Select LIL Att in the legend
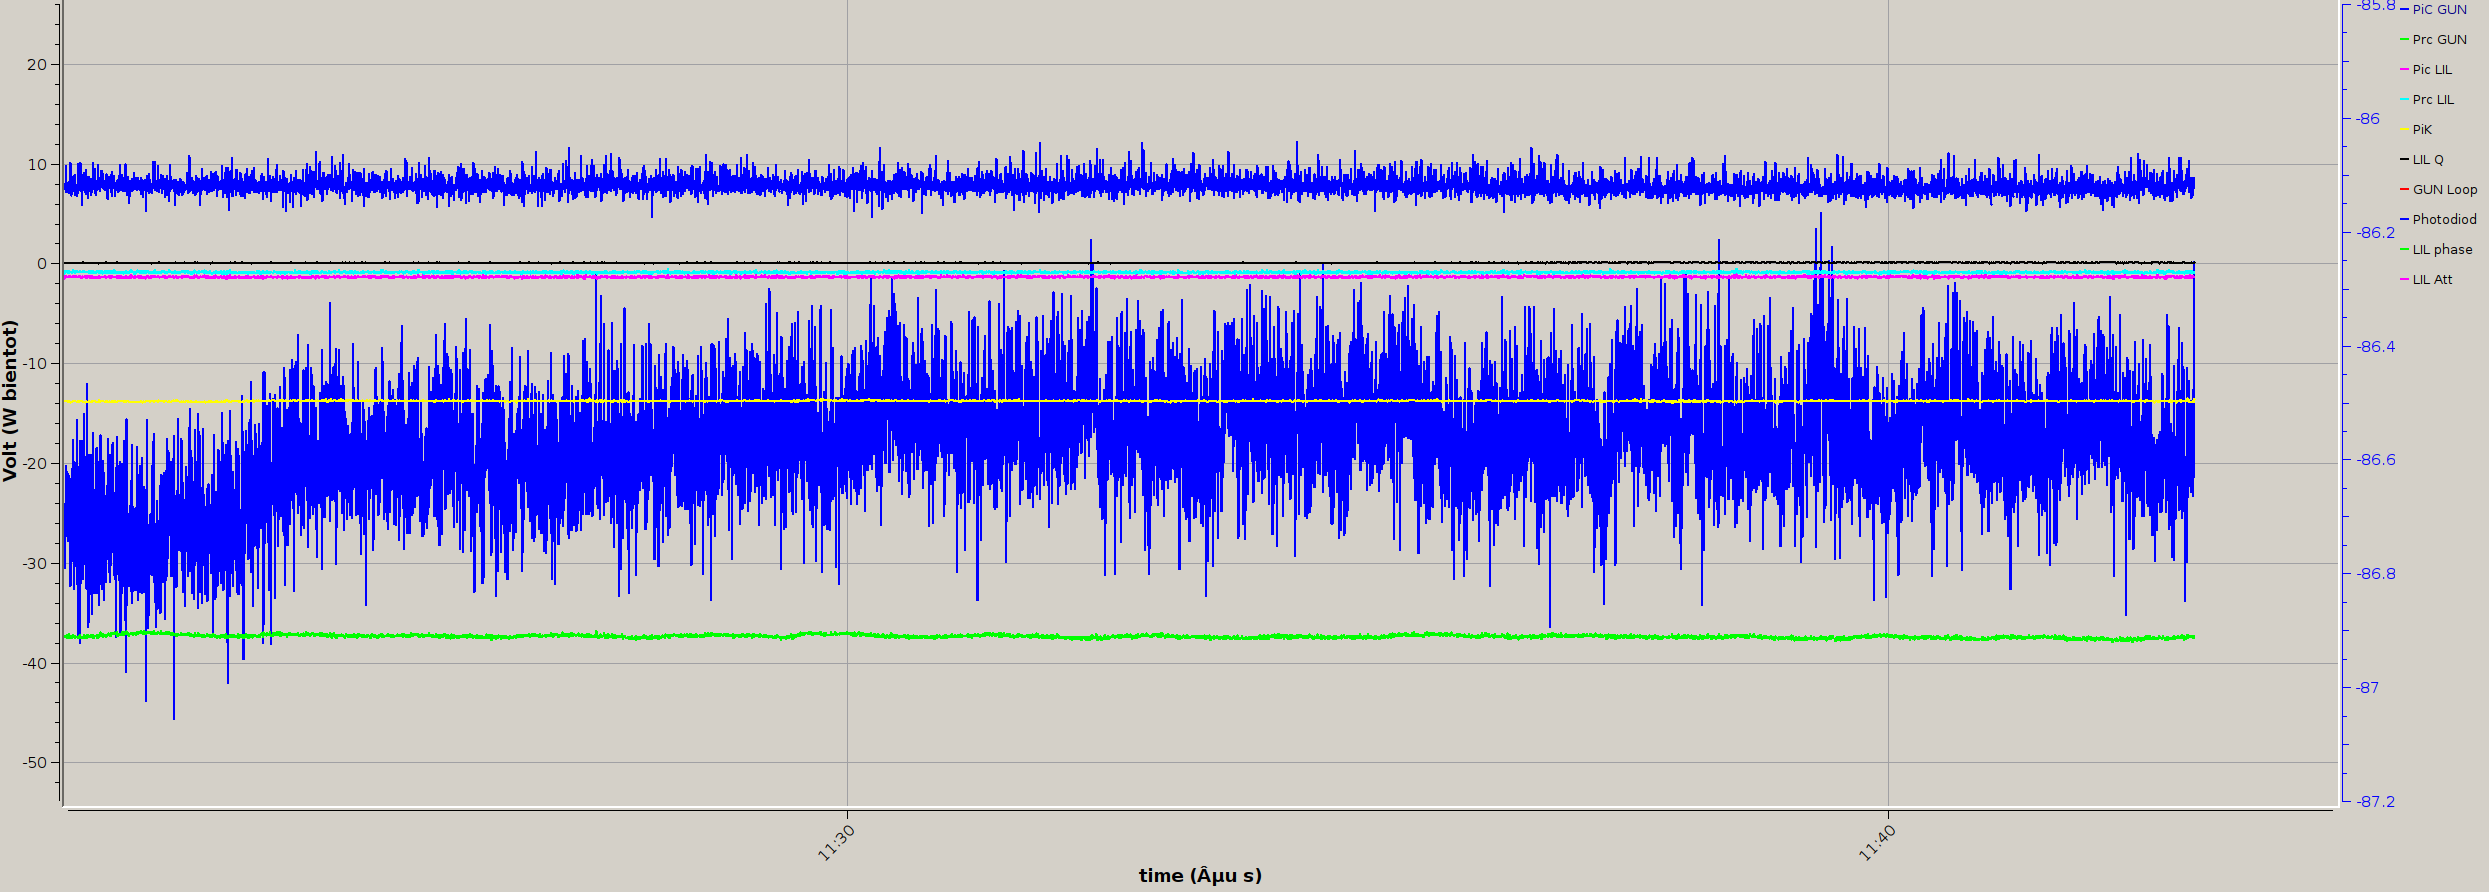This screenshot has height=892, width=2489. tap(2432, 280)
